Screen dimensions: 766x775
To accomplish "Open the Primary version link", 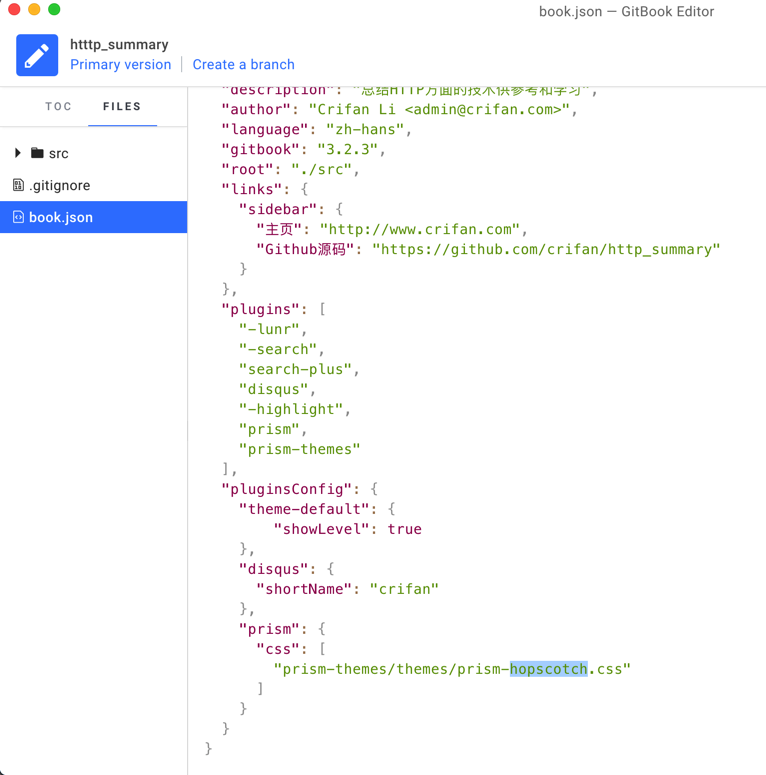I will (120, 64).
